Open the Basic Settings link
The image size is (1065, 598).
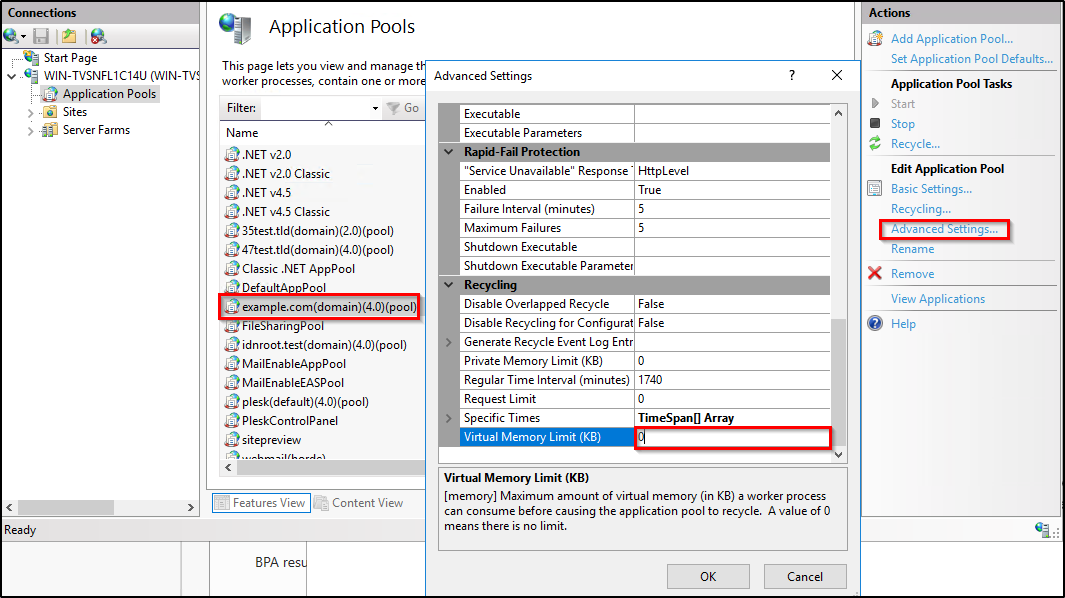pyautogui.click(x=931, y=189)
